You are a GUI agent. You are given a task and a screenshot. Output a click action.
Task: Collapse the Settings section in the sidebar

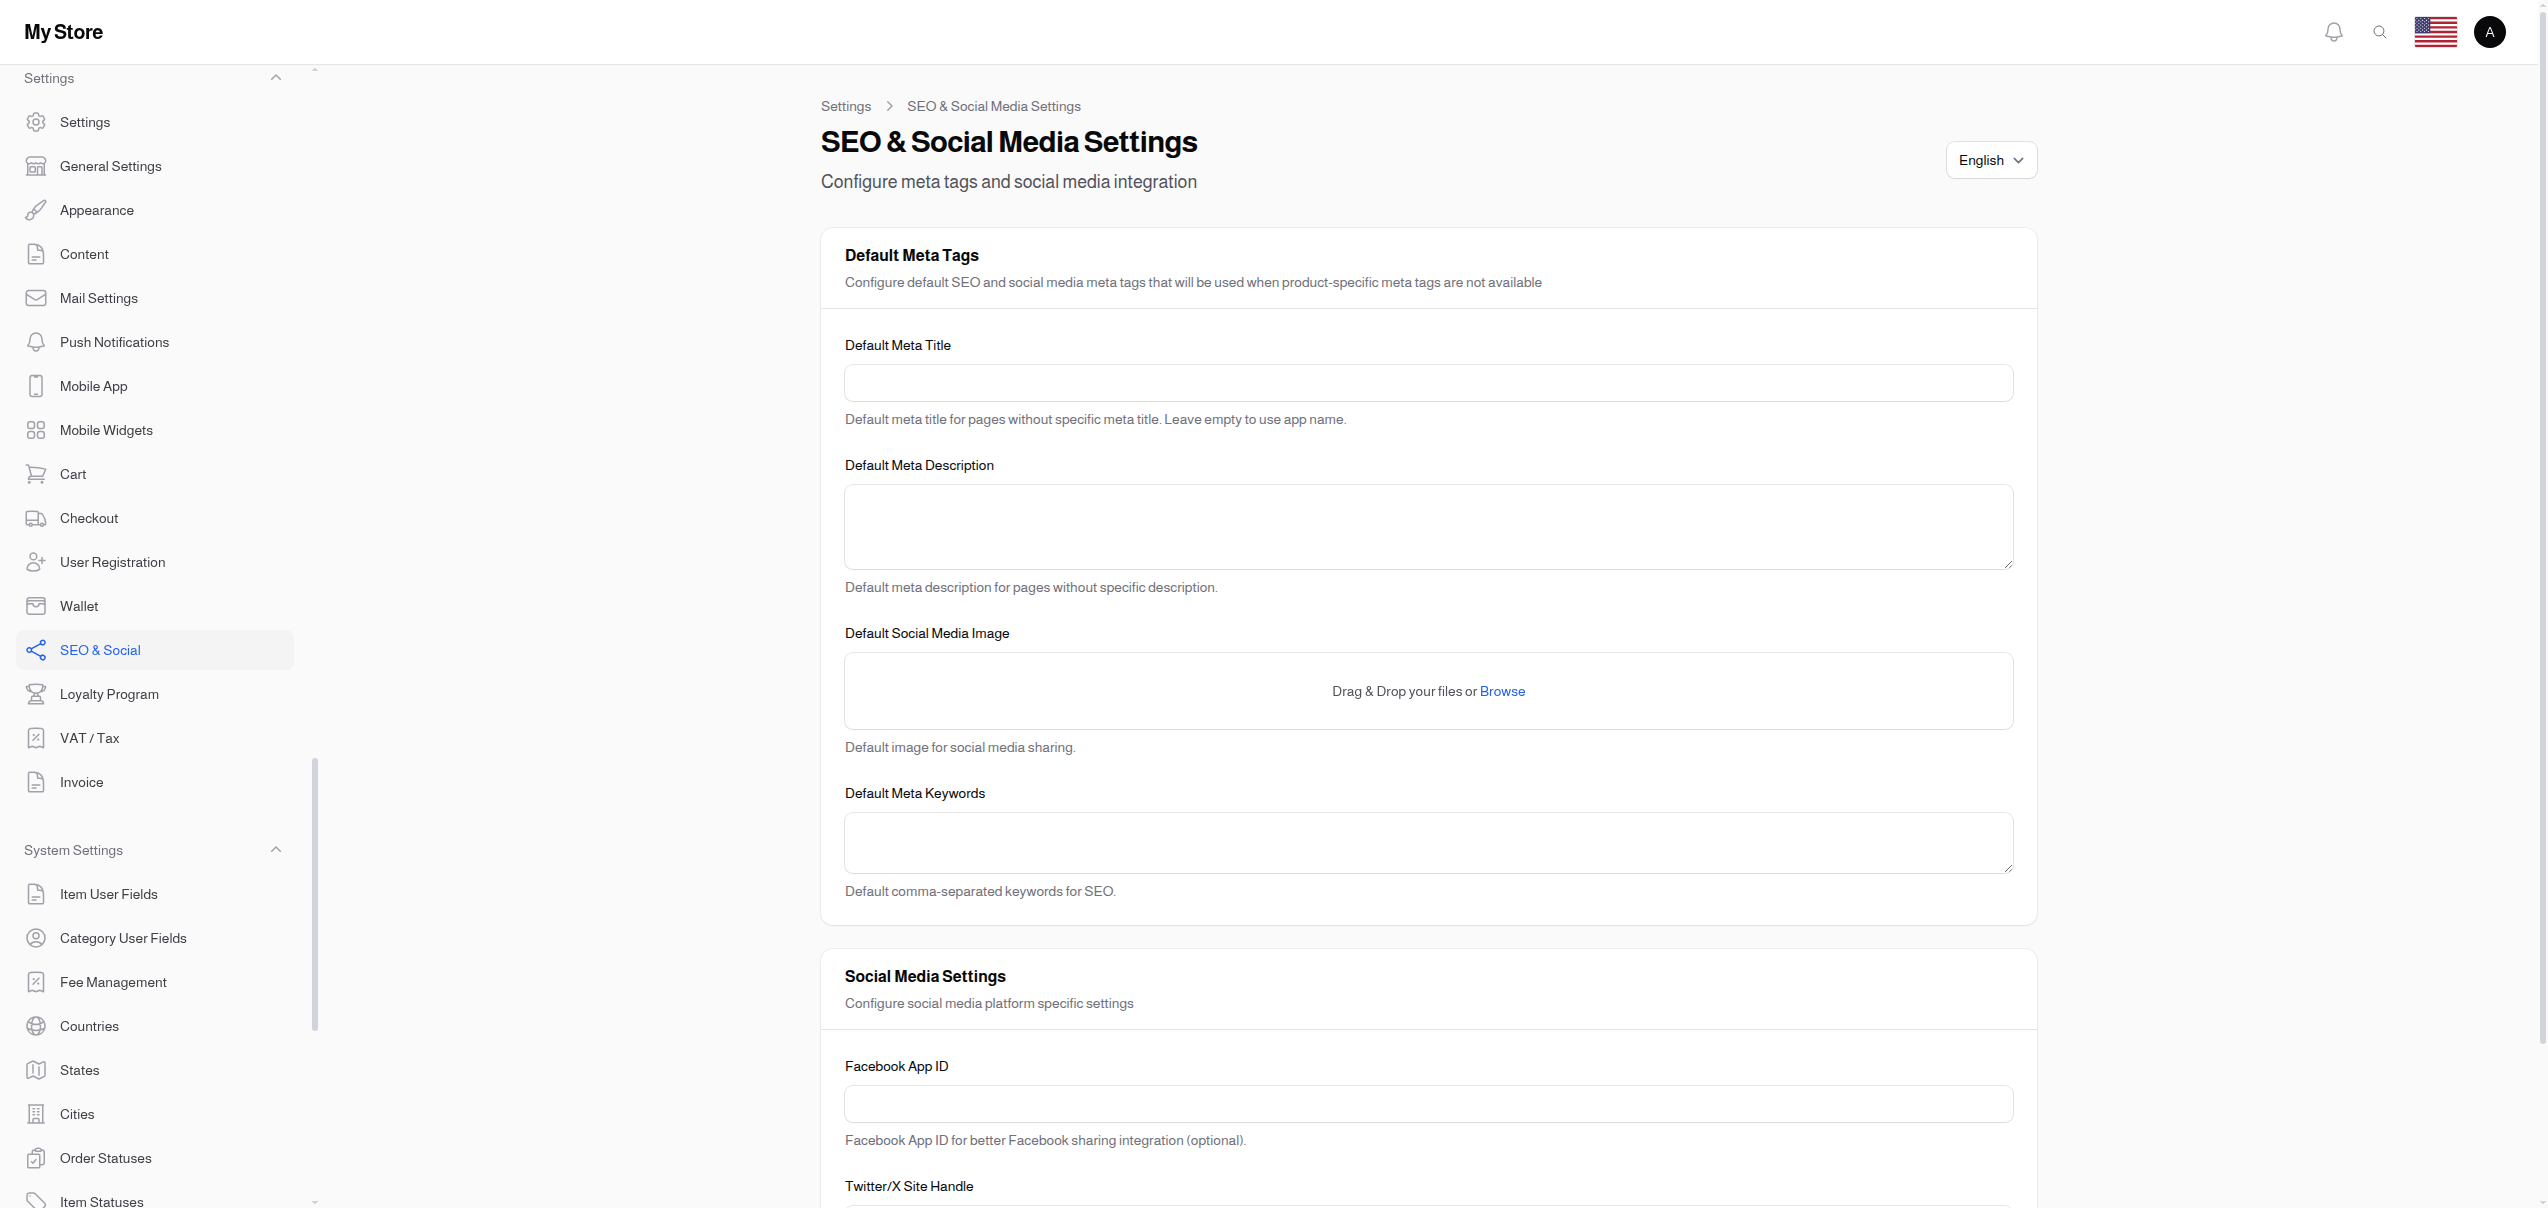pyautogui.click(x=275, y=77)
